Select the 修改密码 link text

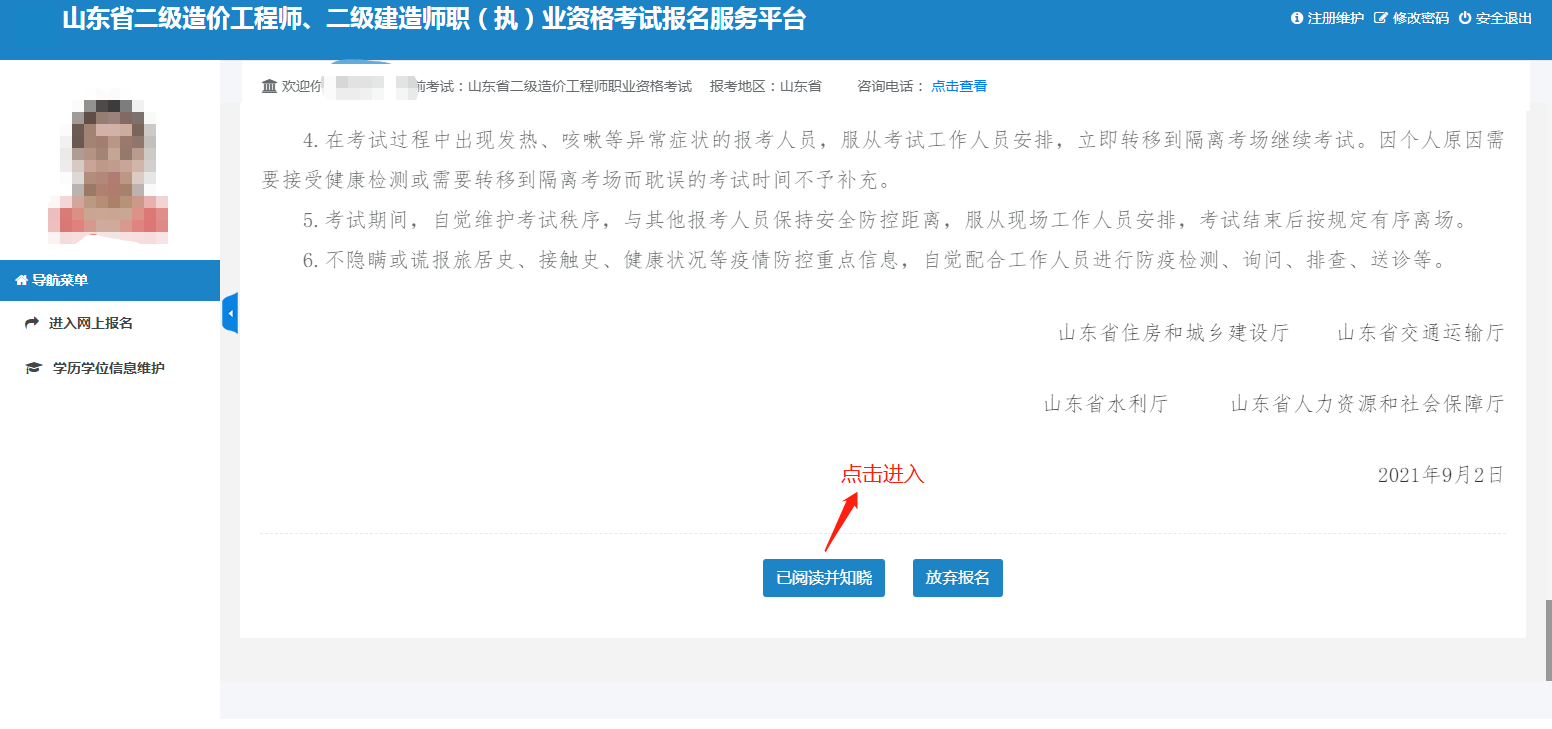coord(1420,18)
